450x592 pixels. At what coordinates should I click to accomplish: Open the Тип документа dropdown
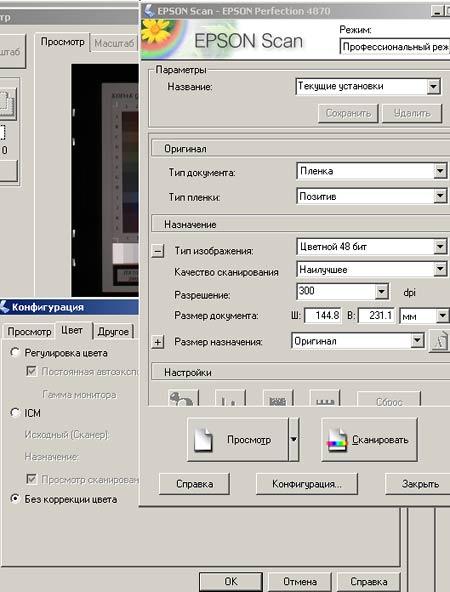pyautogui.click(x=440, y=171)
